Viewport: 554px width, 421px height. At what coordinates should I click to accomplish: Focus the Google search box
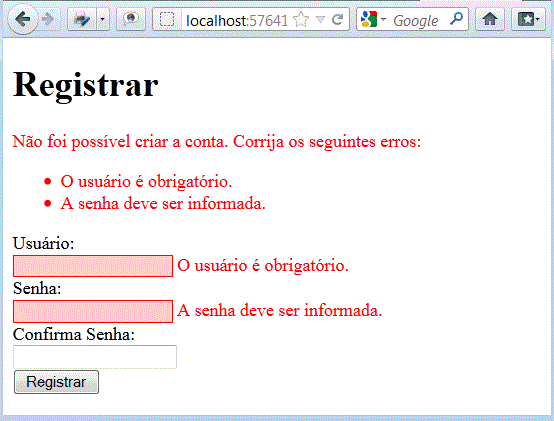point(417,20)
